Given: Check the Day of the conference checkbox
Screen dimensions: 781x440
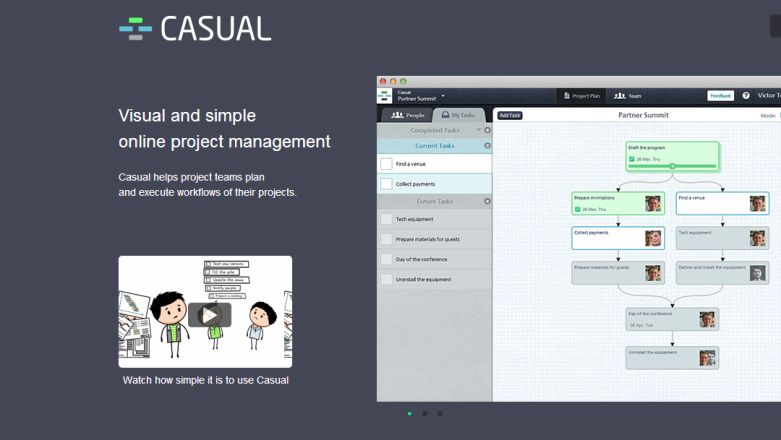Looking at the screenshot, I should pos(386,259).
